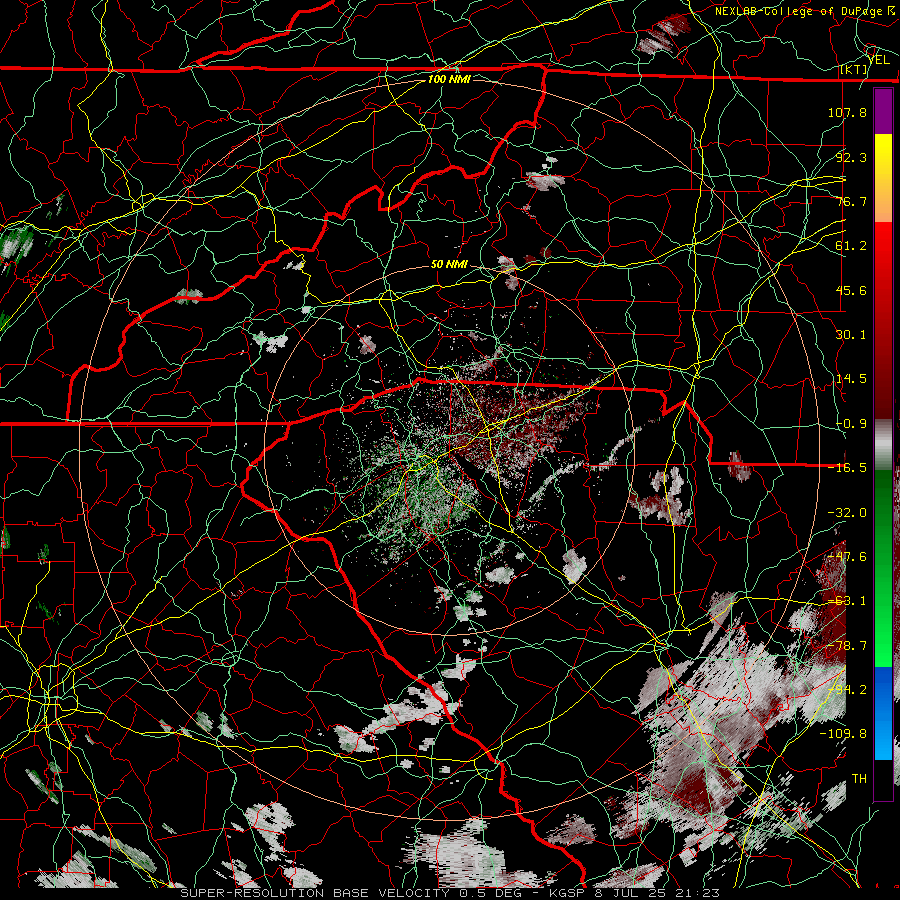Select the 92.3 legend value

point(851,157)
